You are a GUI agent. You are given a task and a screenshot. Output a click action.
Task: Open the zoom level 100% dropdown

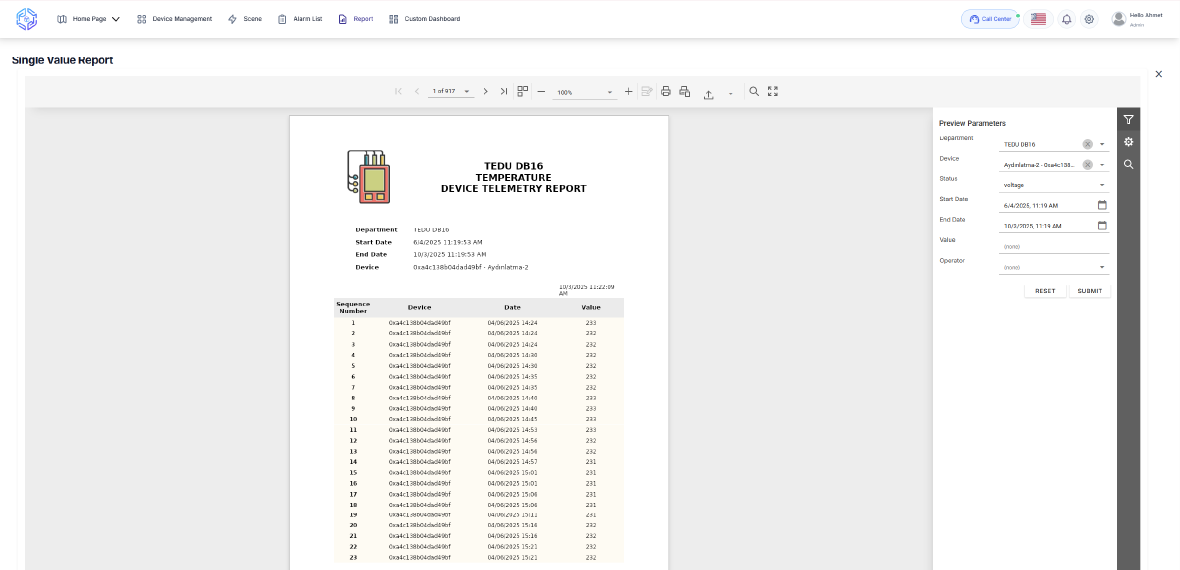pyautogui.click(x=609, y=92)
